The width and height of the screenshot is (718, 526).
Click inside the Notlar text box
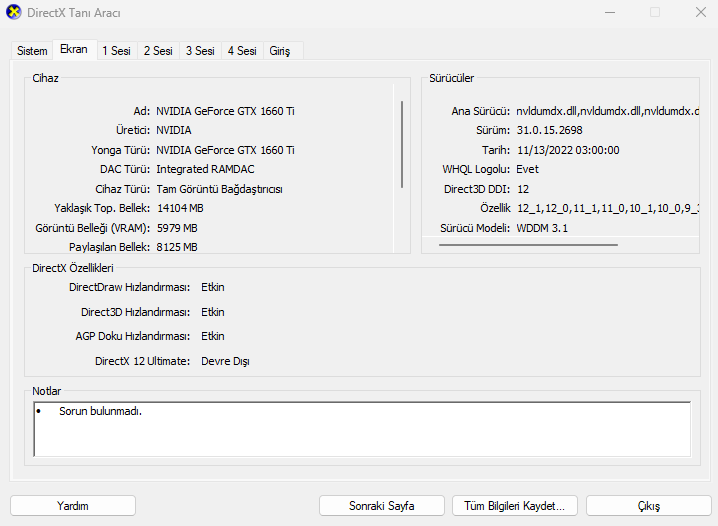[362, 429]
